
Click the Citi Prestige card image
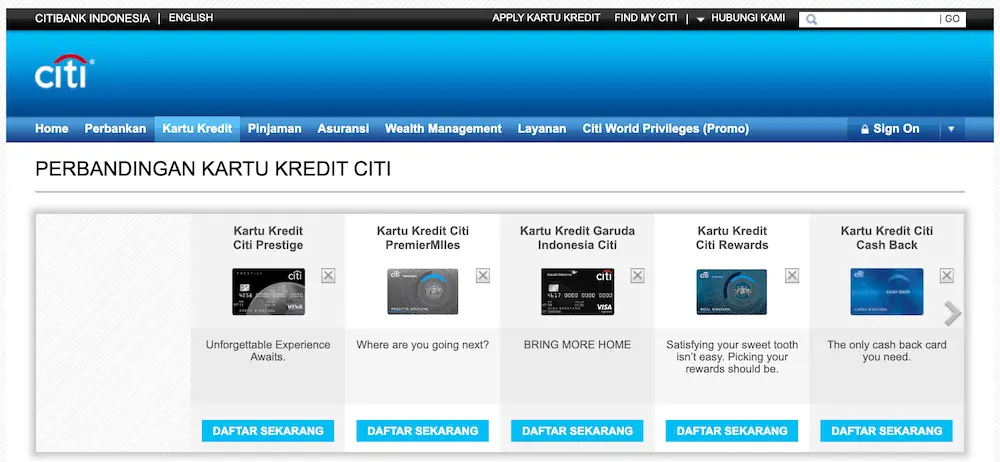268,292
